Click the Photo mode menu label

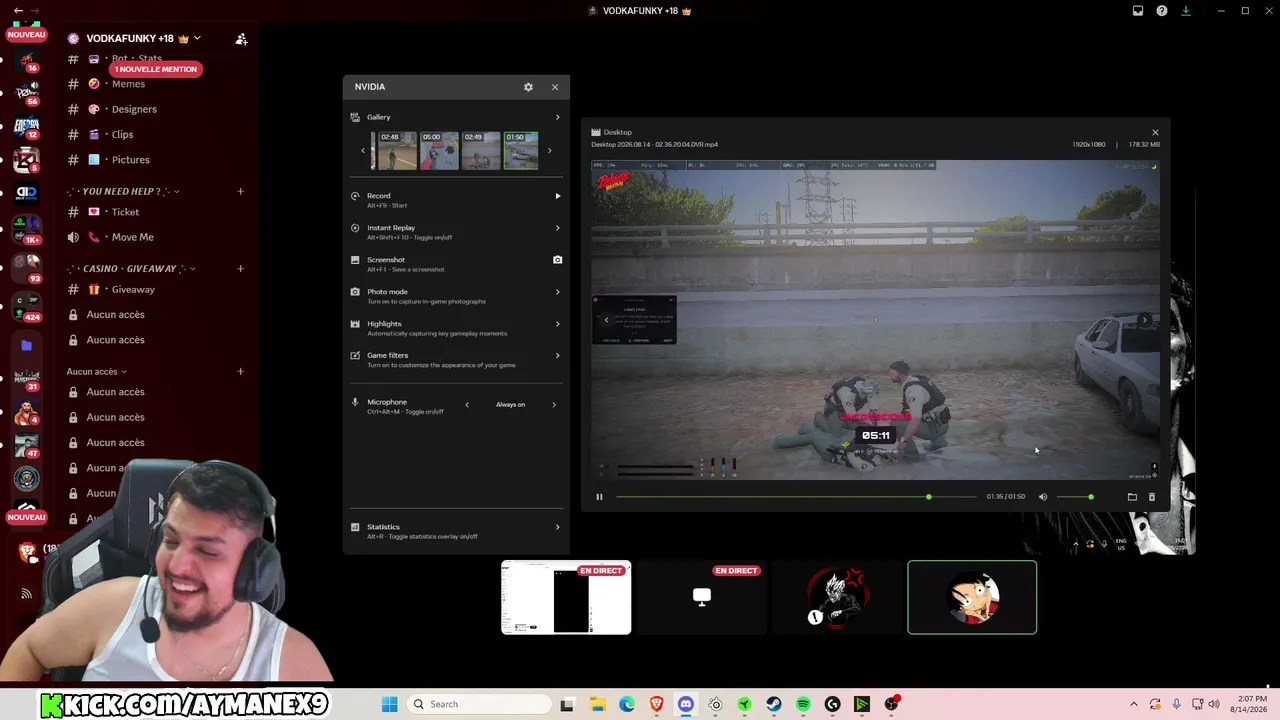click(x=387, y=292)
